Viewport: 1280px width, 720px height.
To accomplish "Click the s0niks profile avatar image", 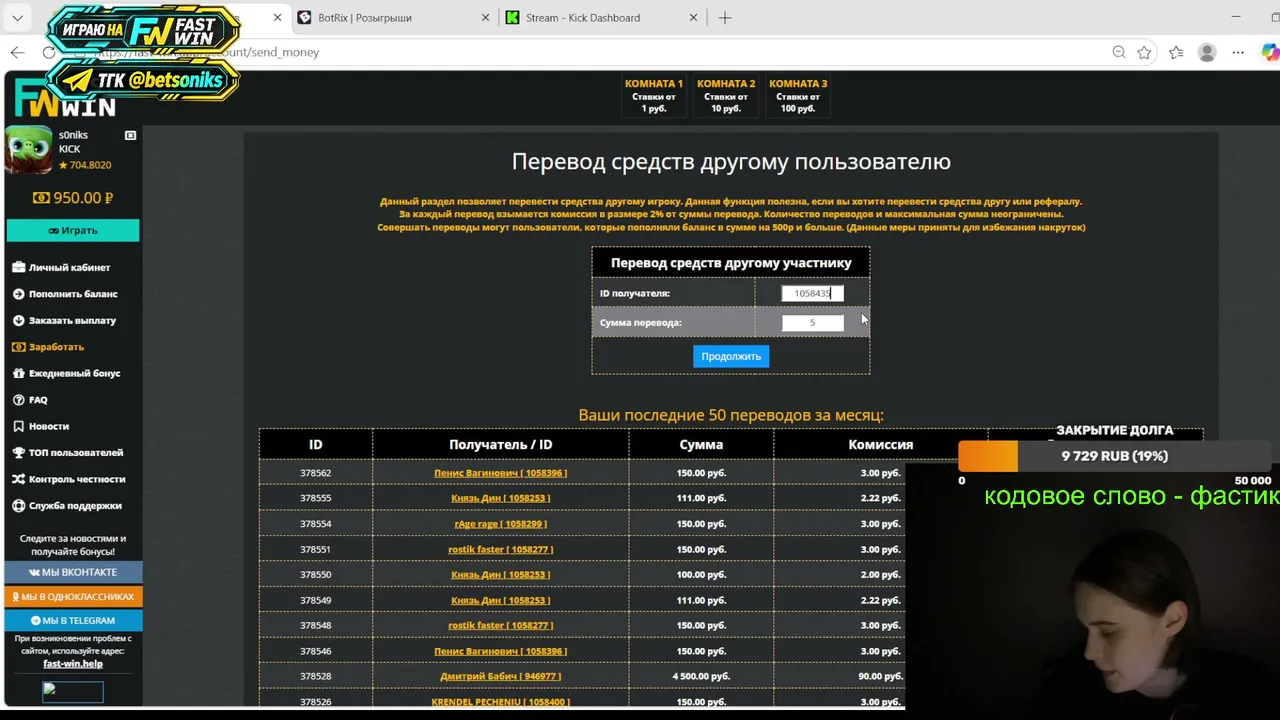I will (x=28, y=150).
